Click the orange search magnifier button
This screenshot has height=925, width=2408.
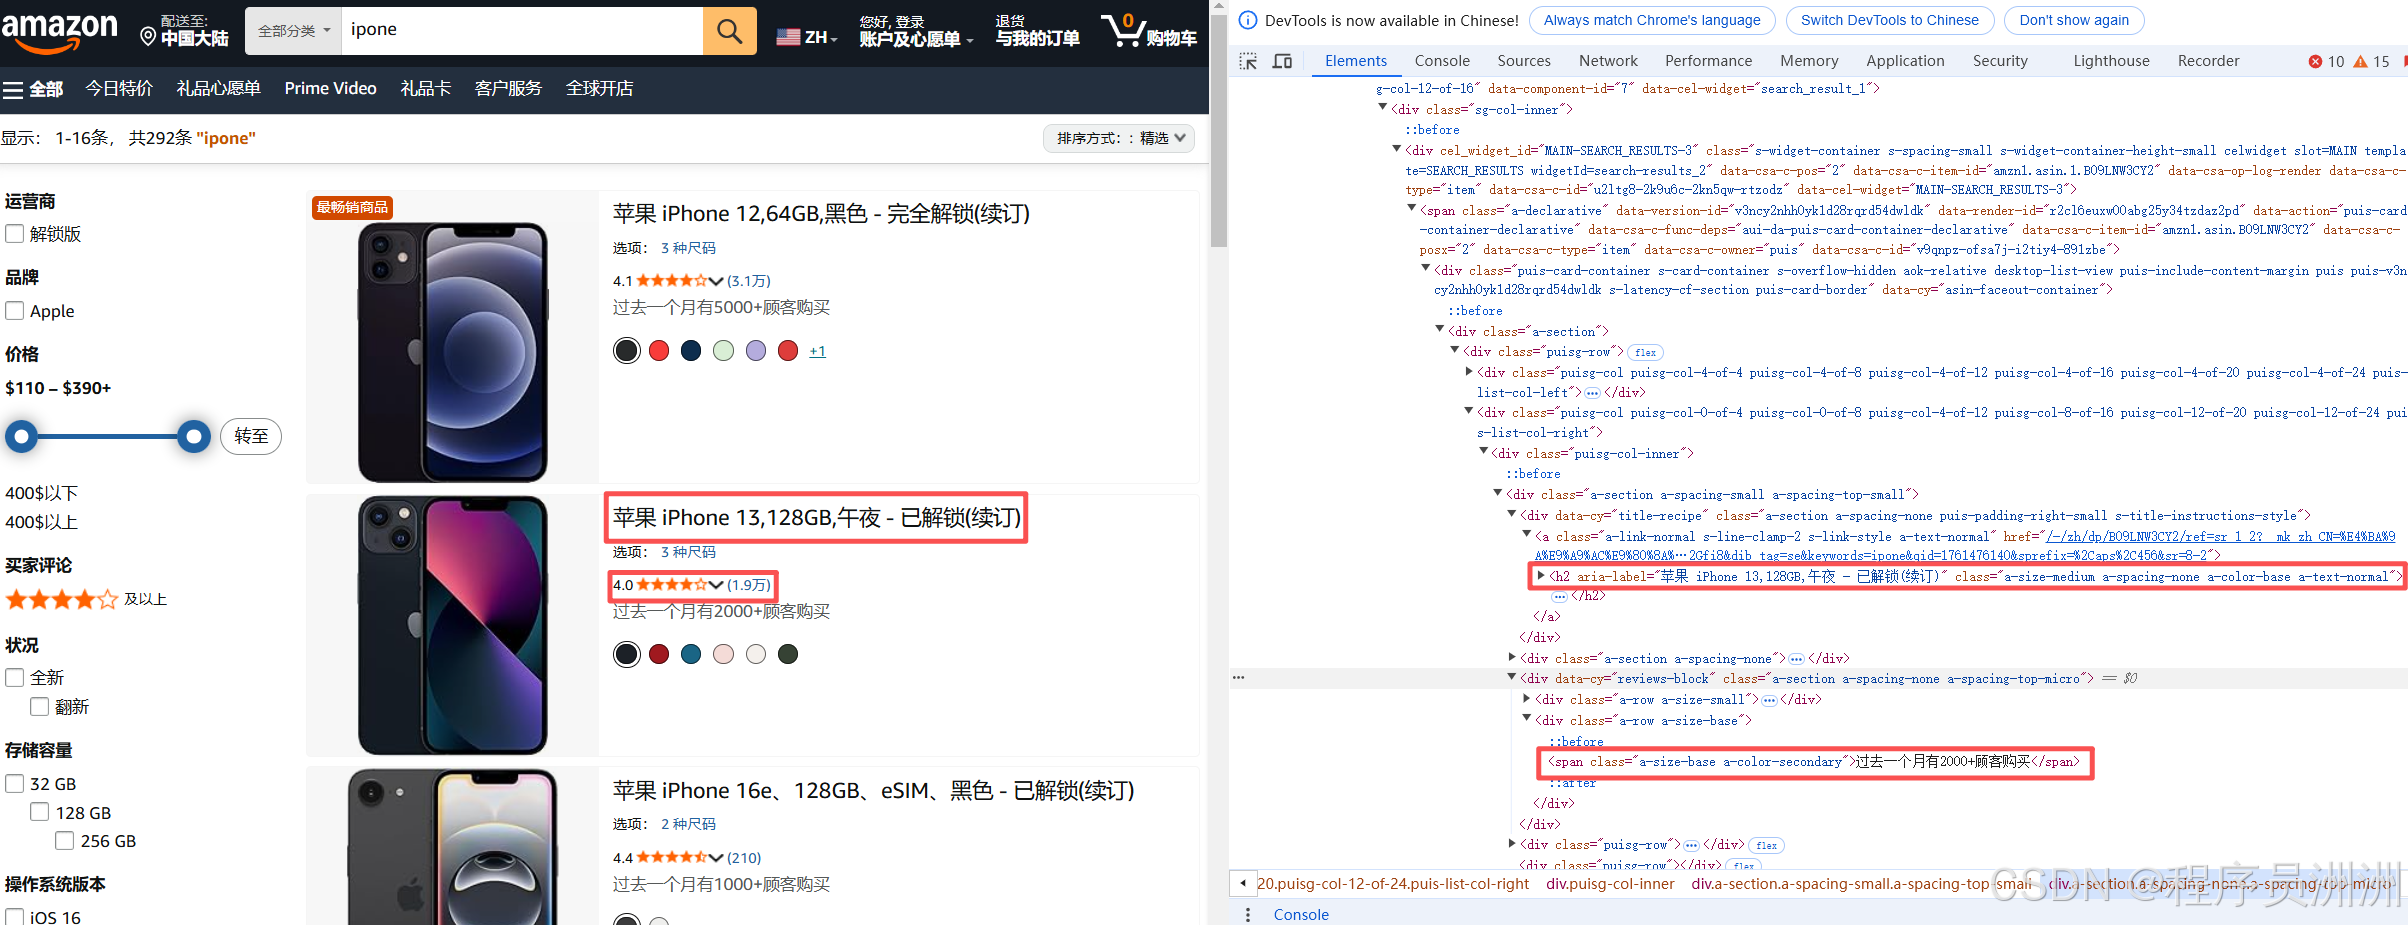click(x=729, y=31)
